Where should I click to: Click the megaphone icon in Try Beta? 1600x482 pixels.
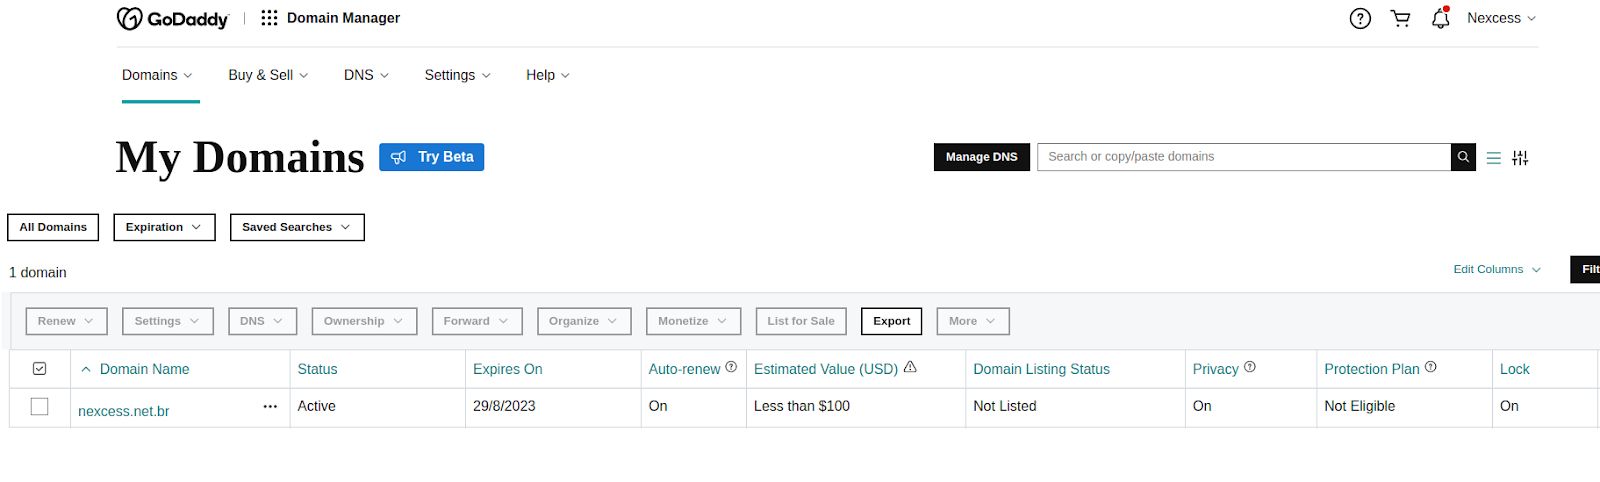point(398,157)
